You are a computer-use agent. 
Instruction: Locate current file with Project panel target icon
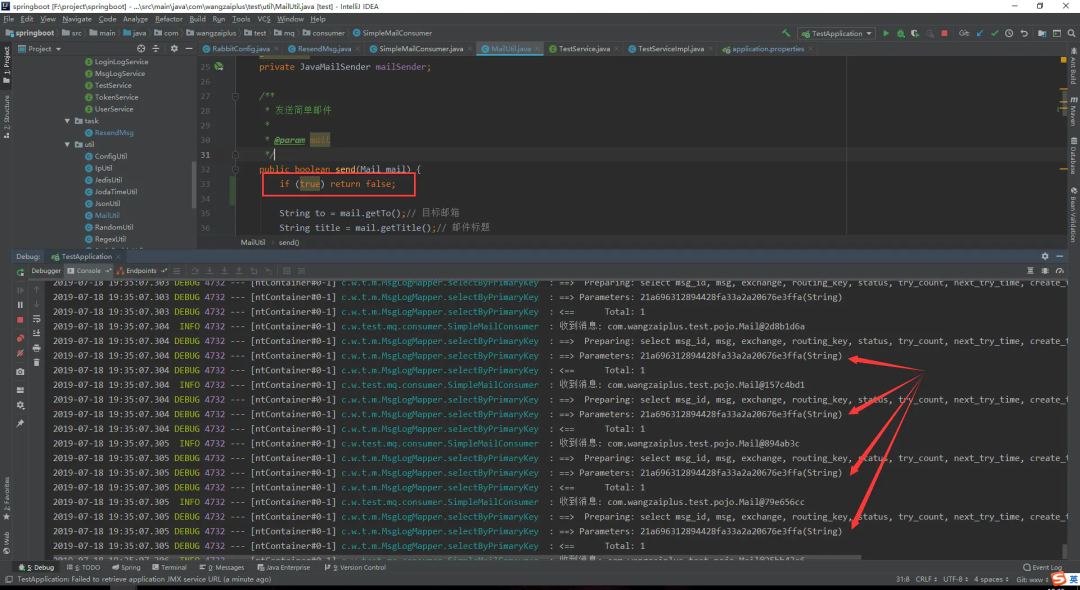(x=141, y=49)
